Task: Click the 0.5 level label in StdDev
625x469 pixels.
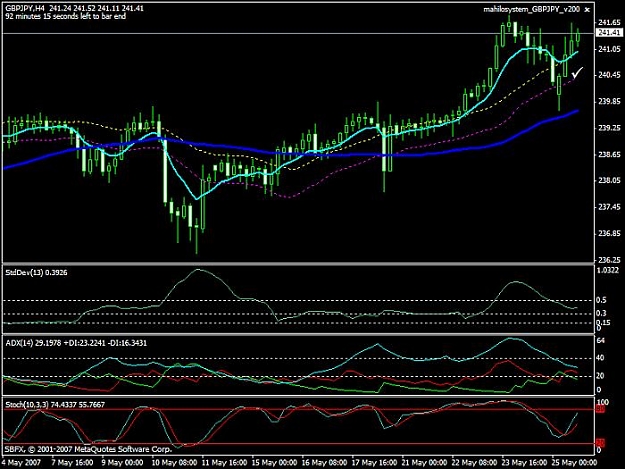Action: pyautogui.click(x=601, y=300)
